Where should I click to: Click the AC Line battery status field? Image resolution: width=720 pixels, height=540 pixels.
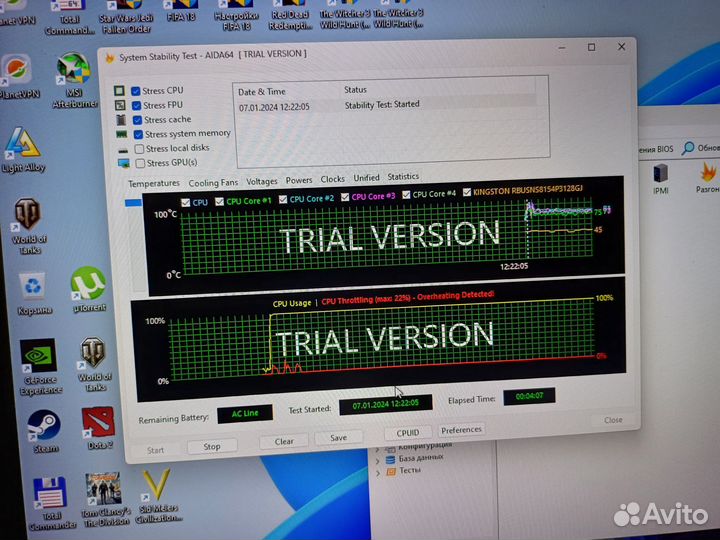245,413
